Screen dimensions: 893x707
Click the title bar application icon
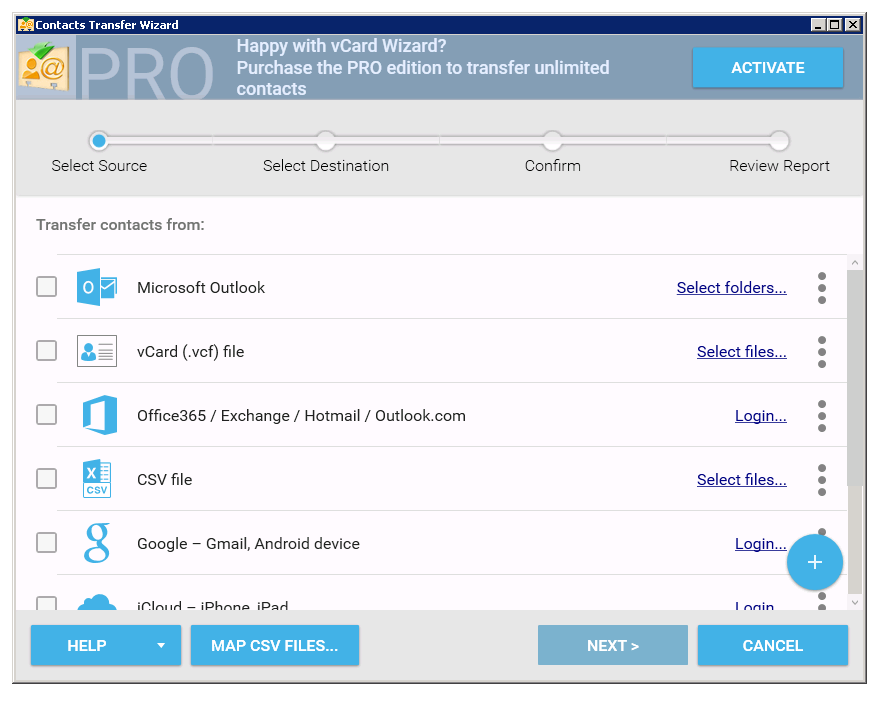pyautogui.click(x=26, y=24)
